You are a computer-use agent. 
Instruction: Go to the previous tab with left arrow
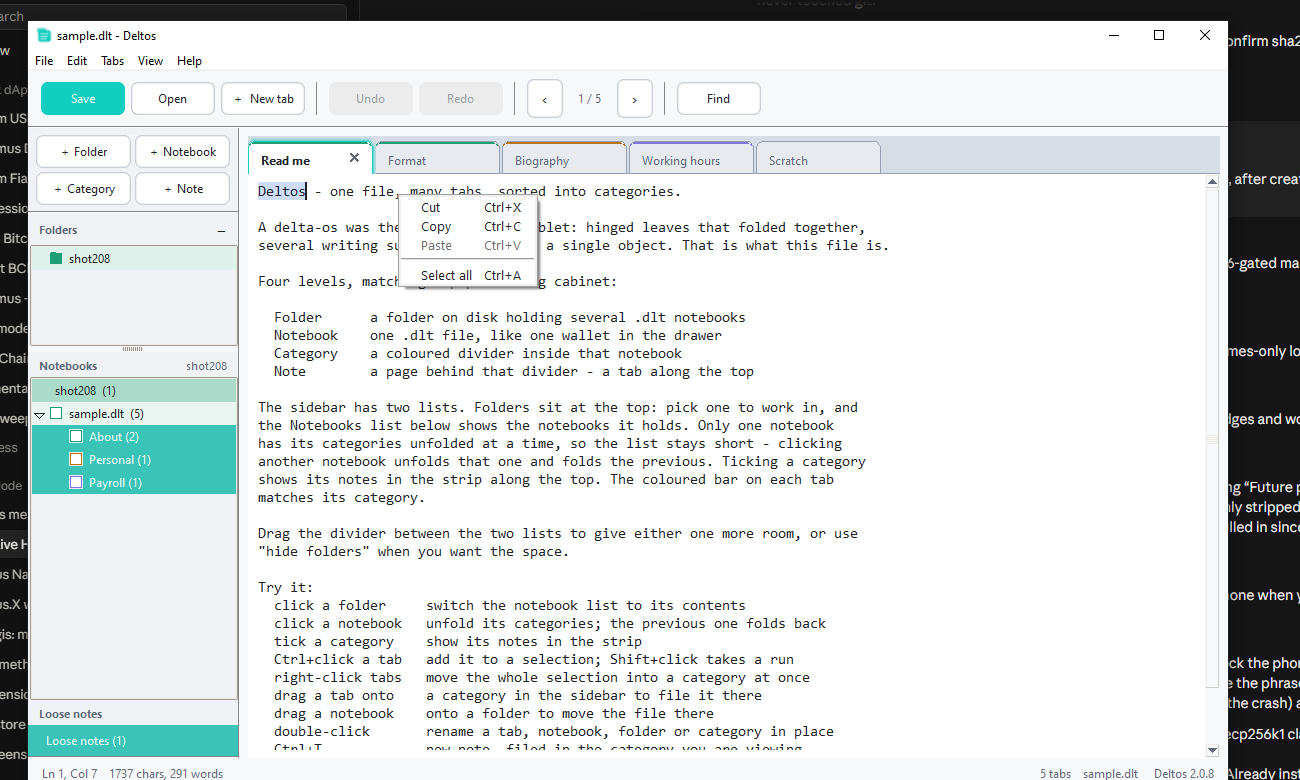click(545, 99)
